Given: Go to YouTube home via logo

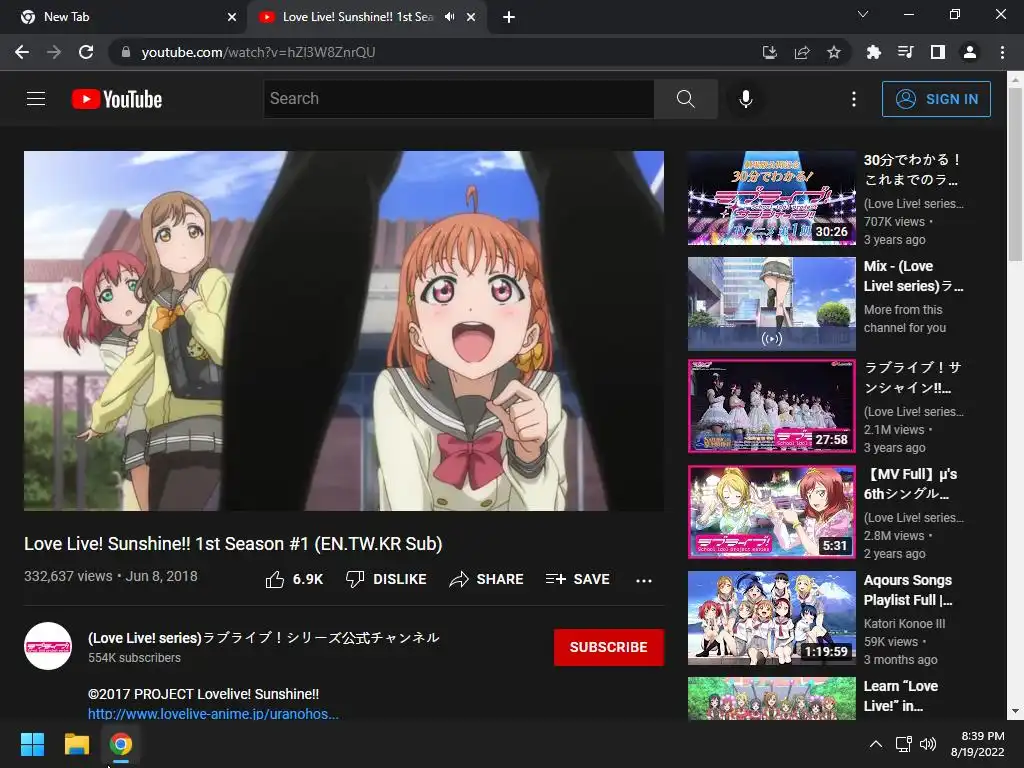Looking at the screenshot, I should [117, 99].
